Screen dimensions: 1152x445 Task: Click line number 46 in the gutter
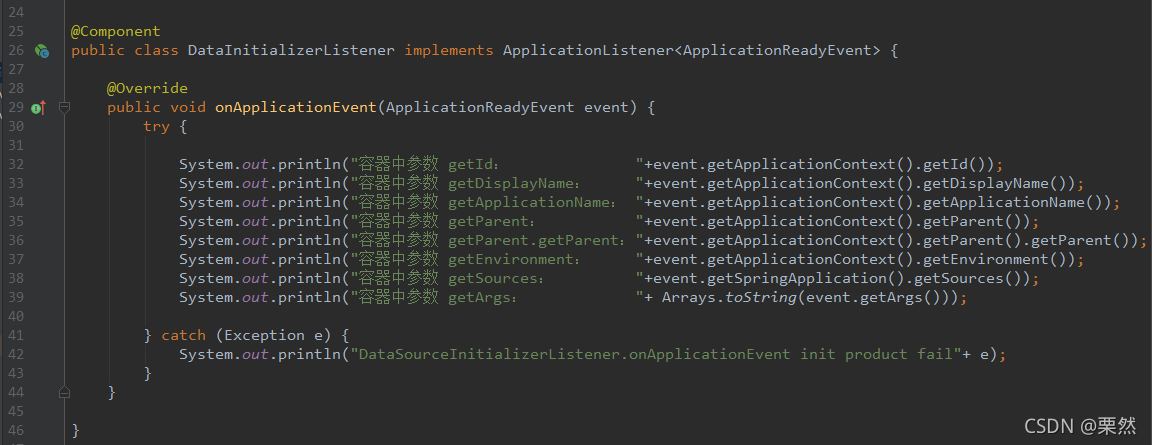(x=15, y=430)
